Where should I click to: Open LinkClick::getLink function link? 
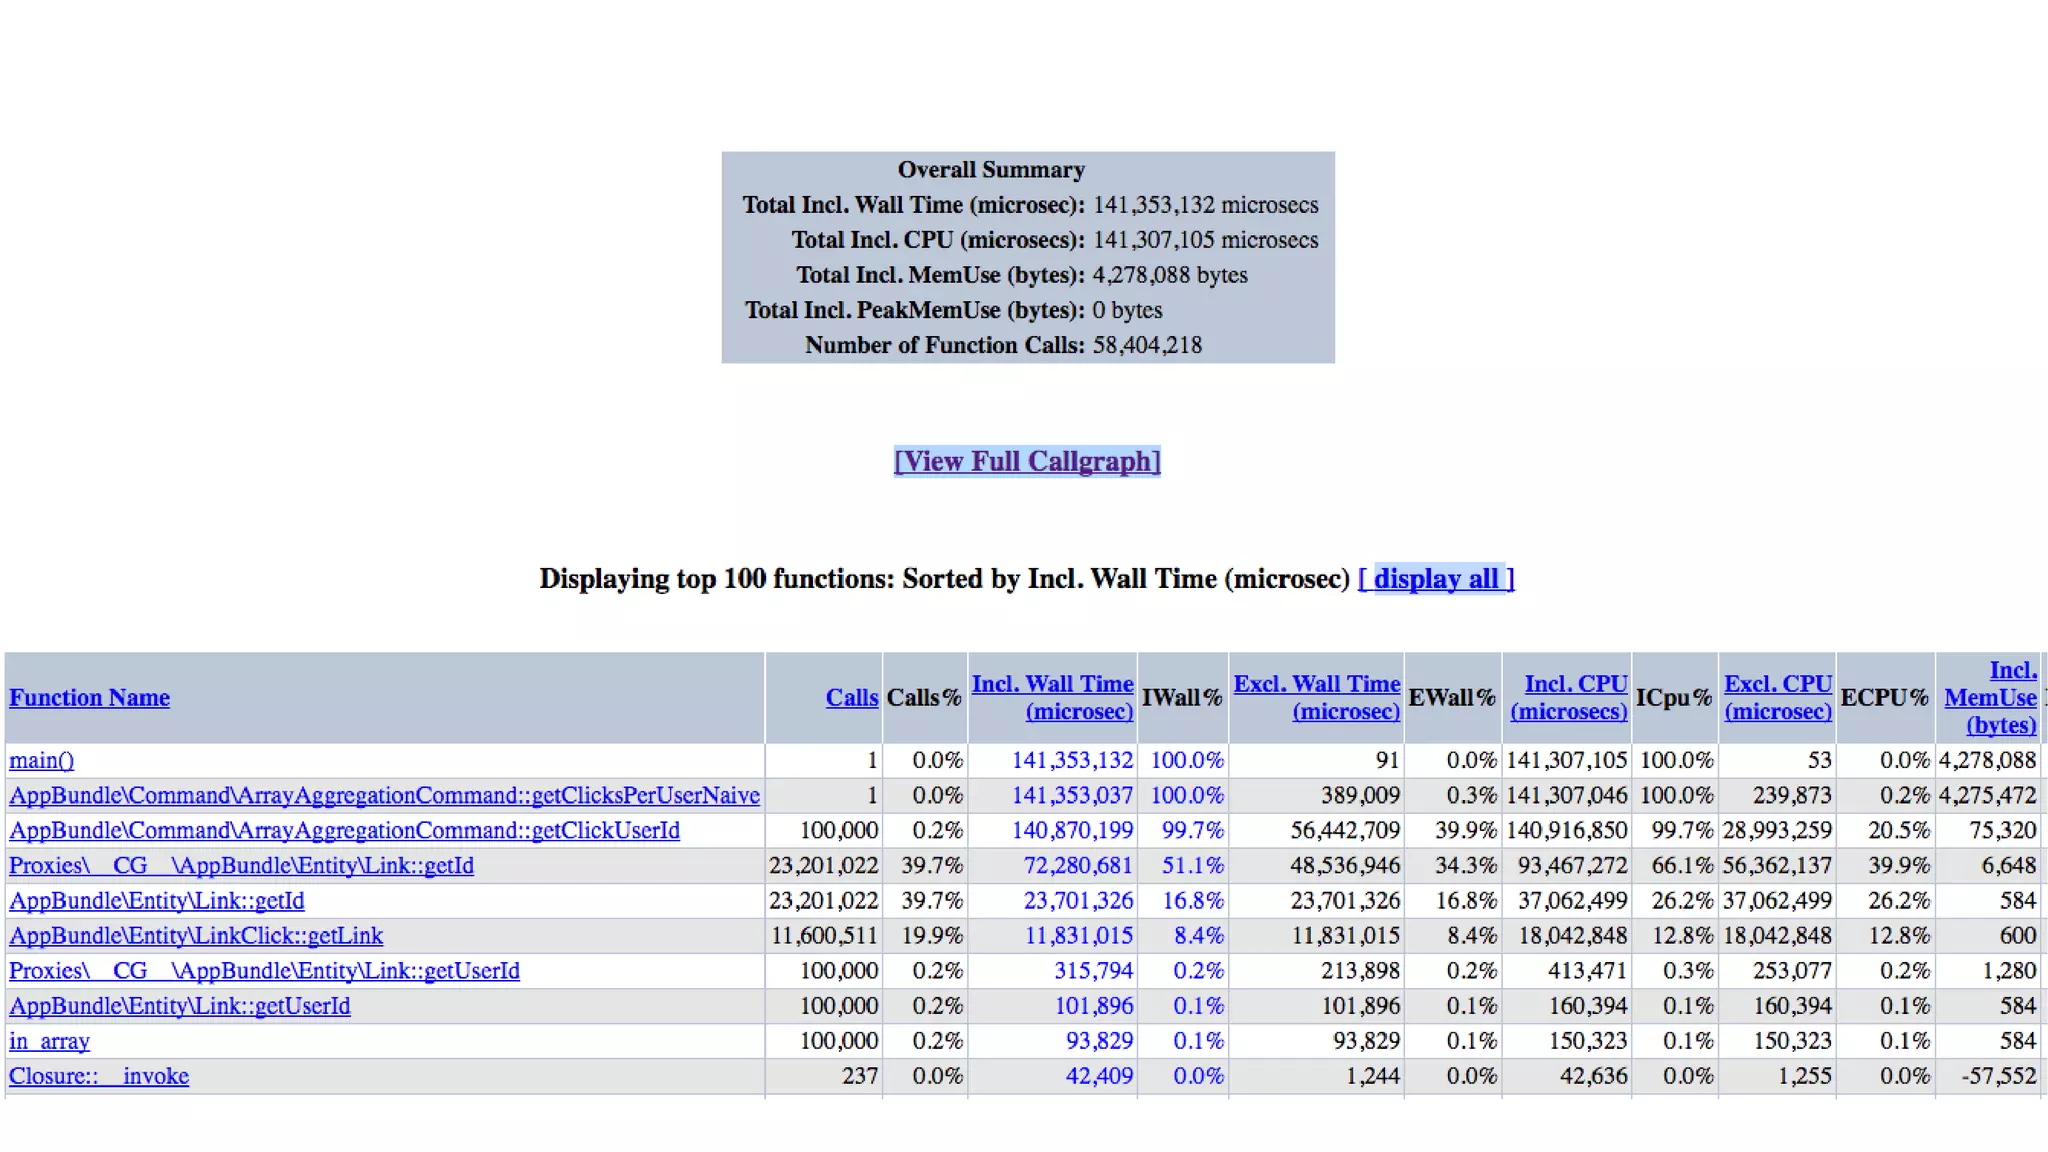[195, 935]
